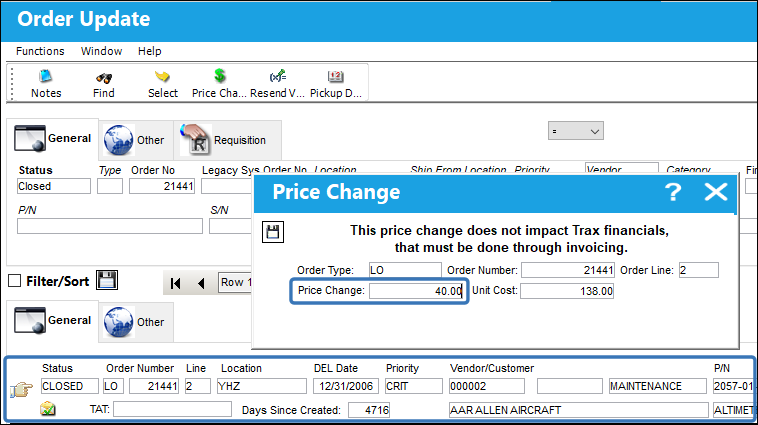Click the Order No field 21441

click(161, 186)
